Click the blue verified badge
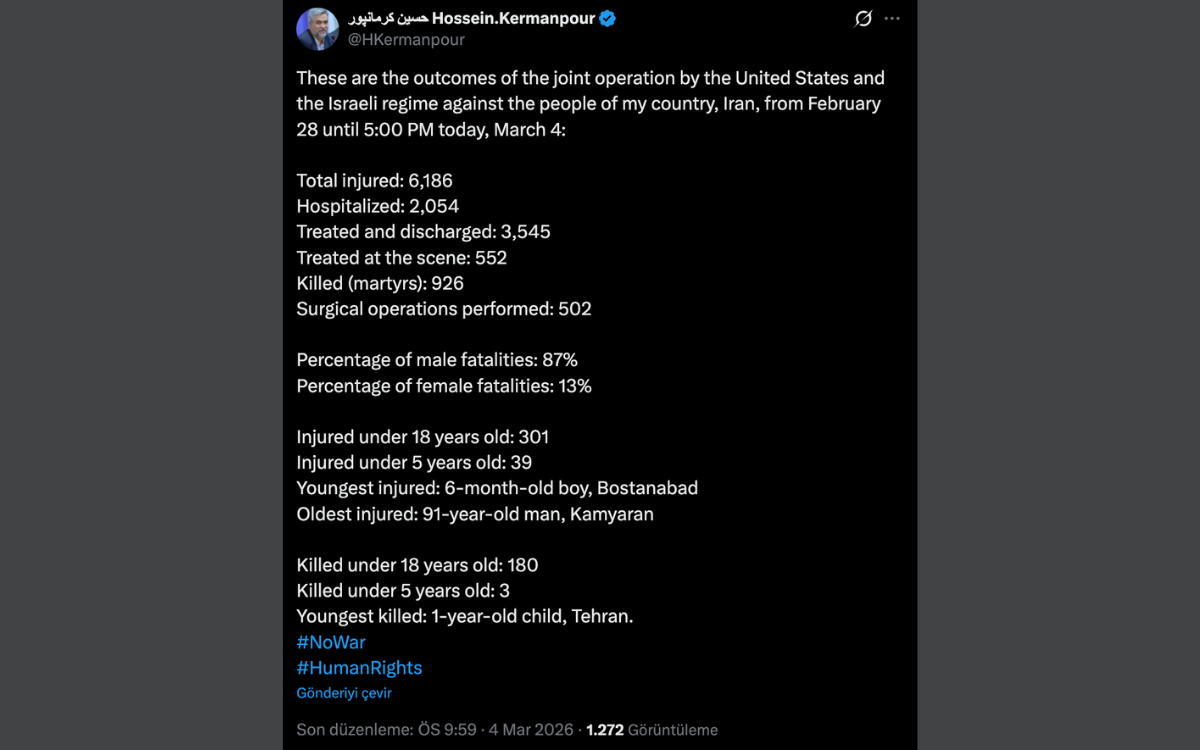 [x=607, y=19]
